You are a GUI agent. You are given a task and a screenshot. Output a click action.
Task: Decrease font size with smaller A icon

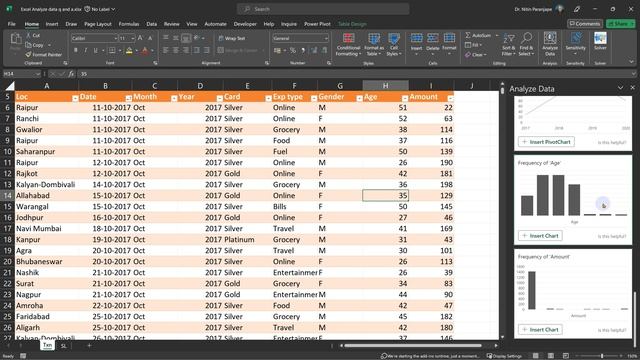pos(150,38)
